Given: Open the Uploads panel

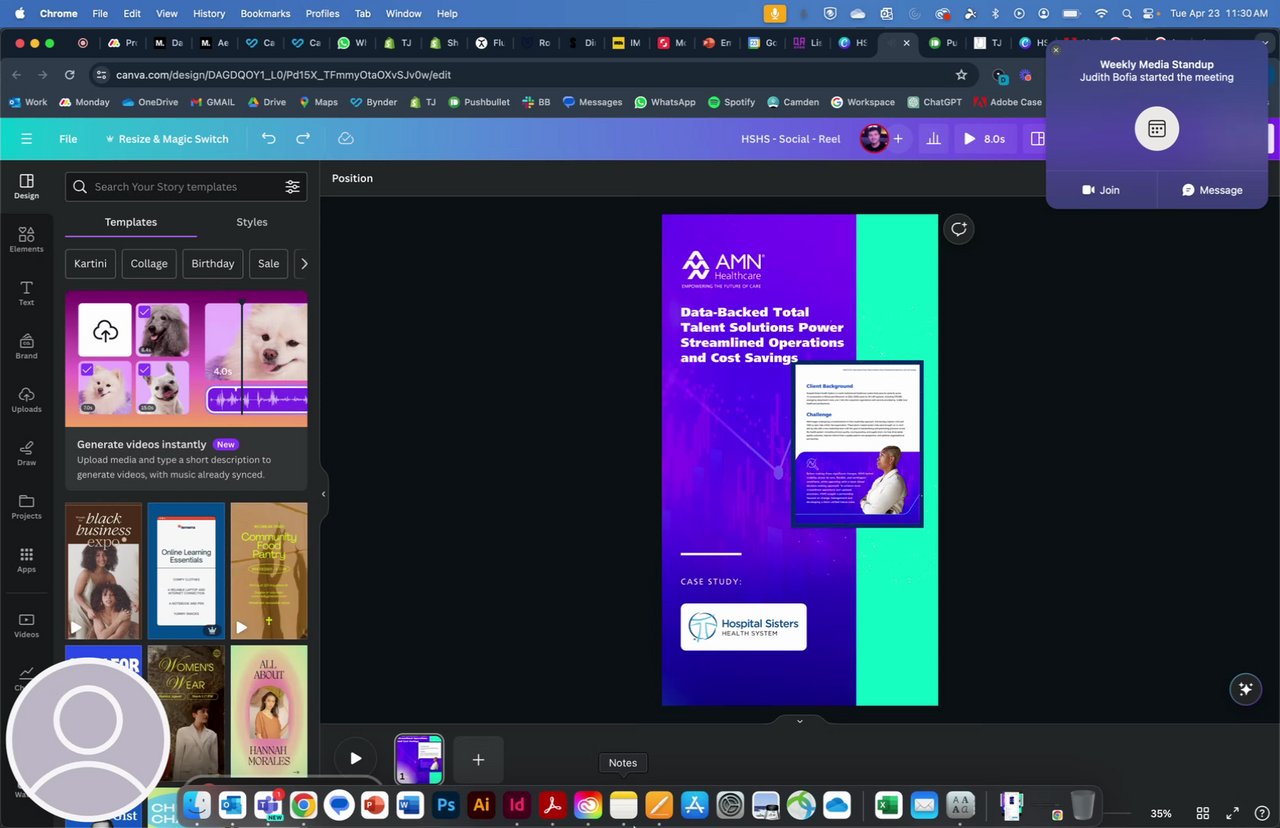Looking at the screenshot, I should tap(26, 400).
